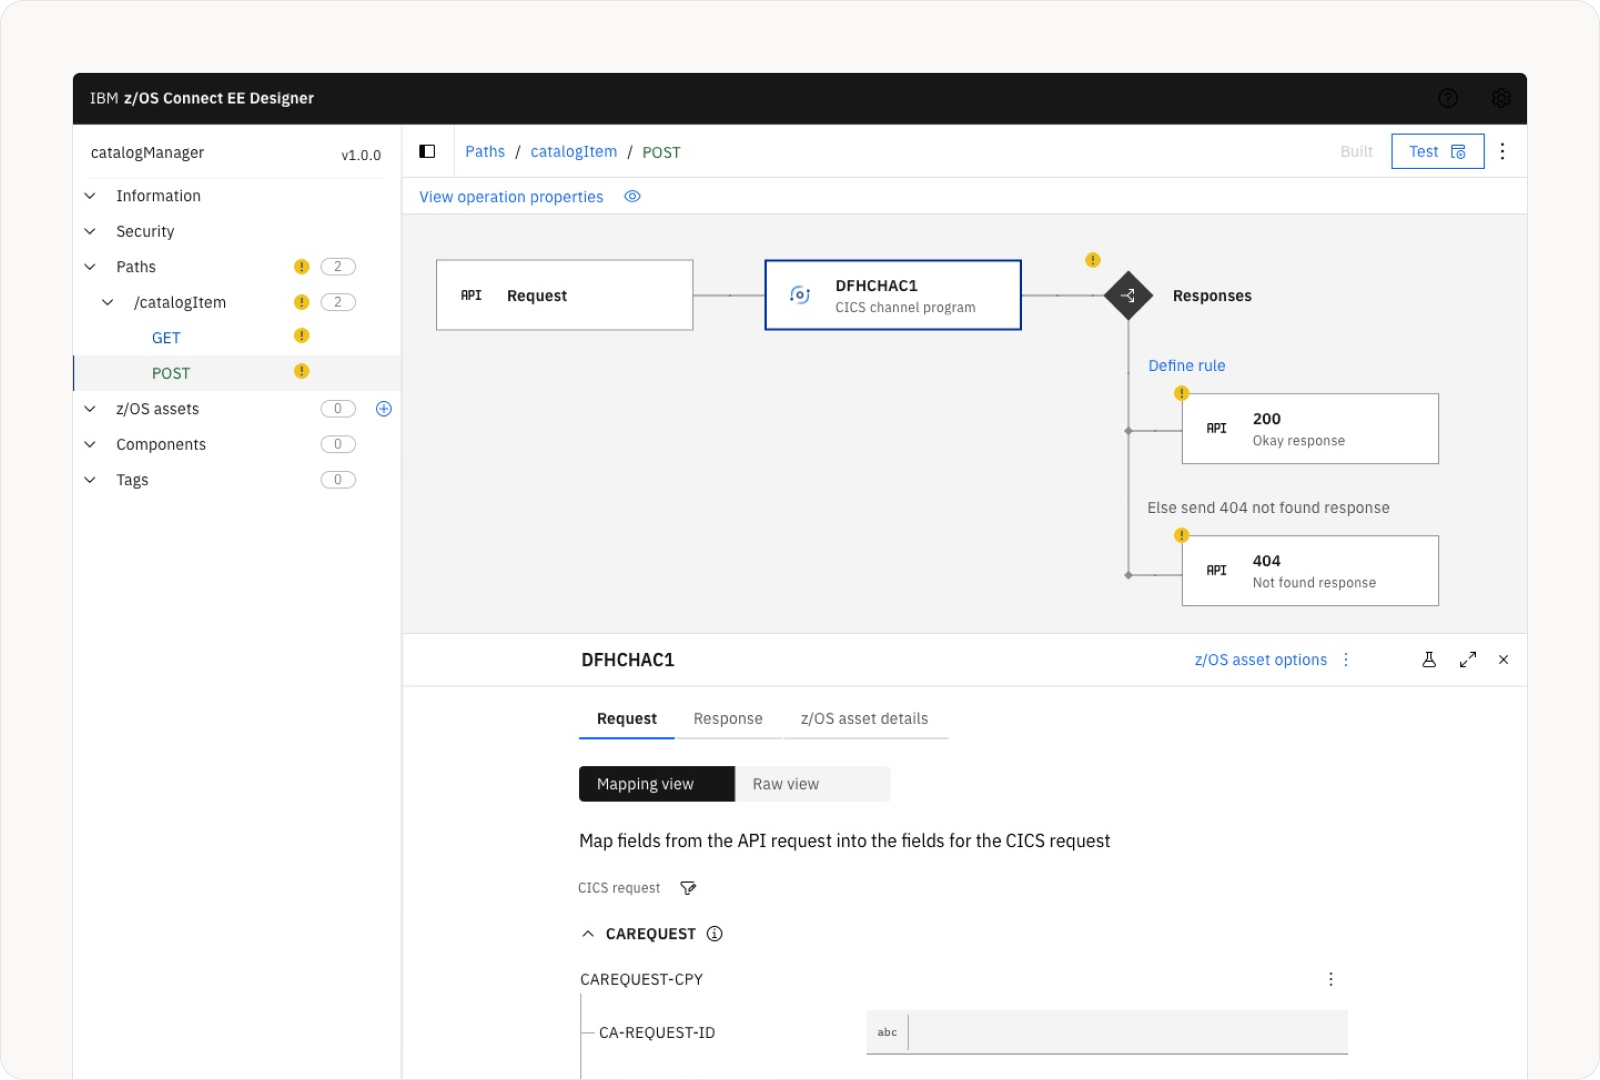Collapse the Paths section chevron
This screenshot has width=1600, height=1080.
pos(90,267)
